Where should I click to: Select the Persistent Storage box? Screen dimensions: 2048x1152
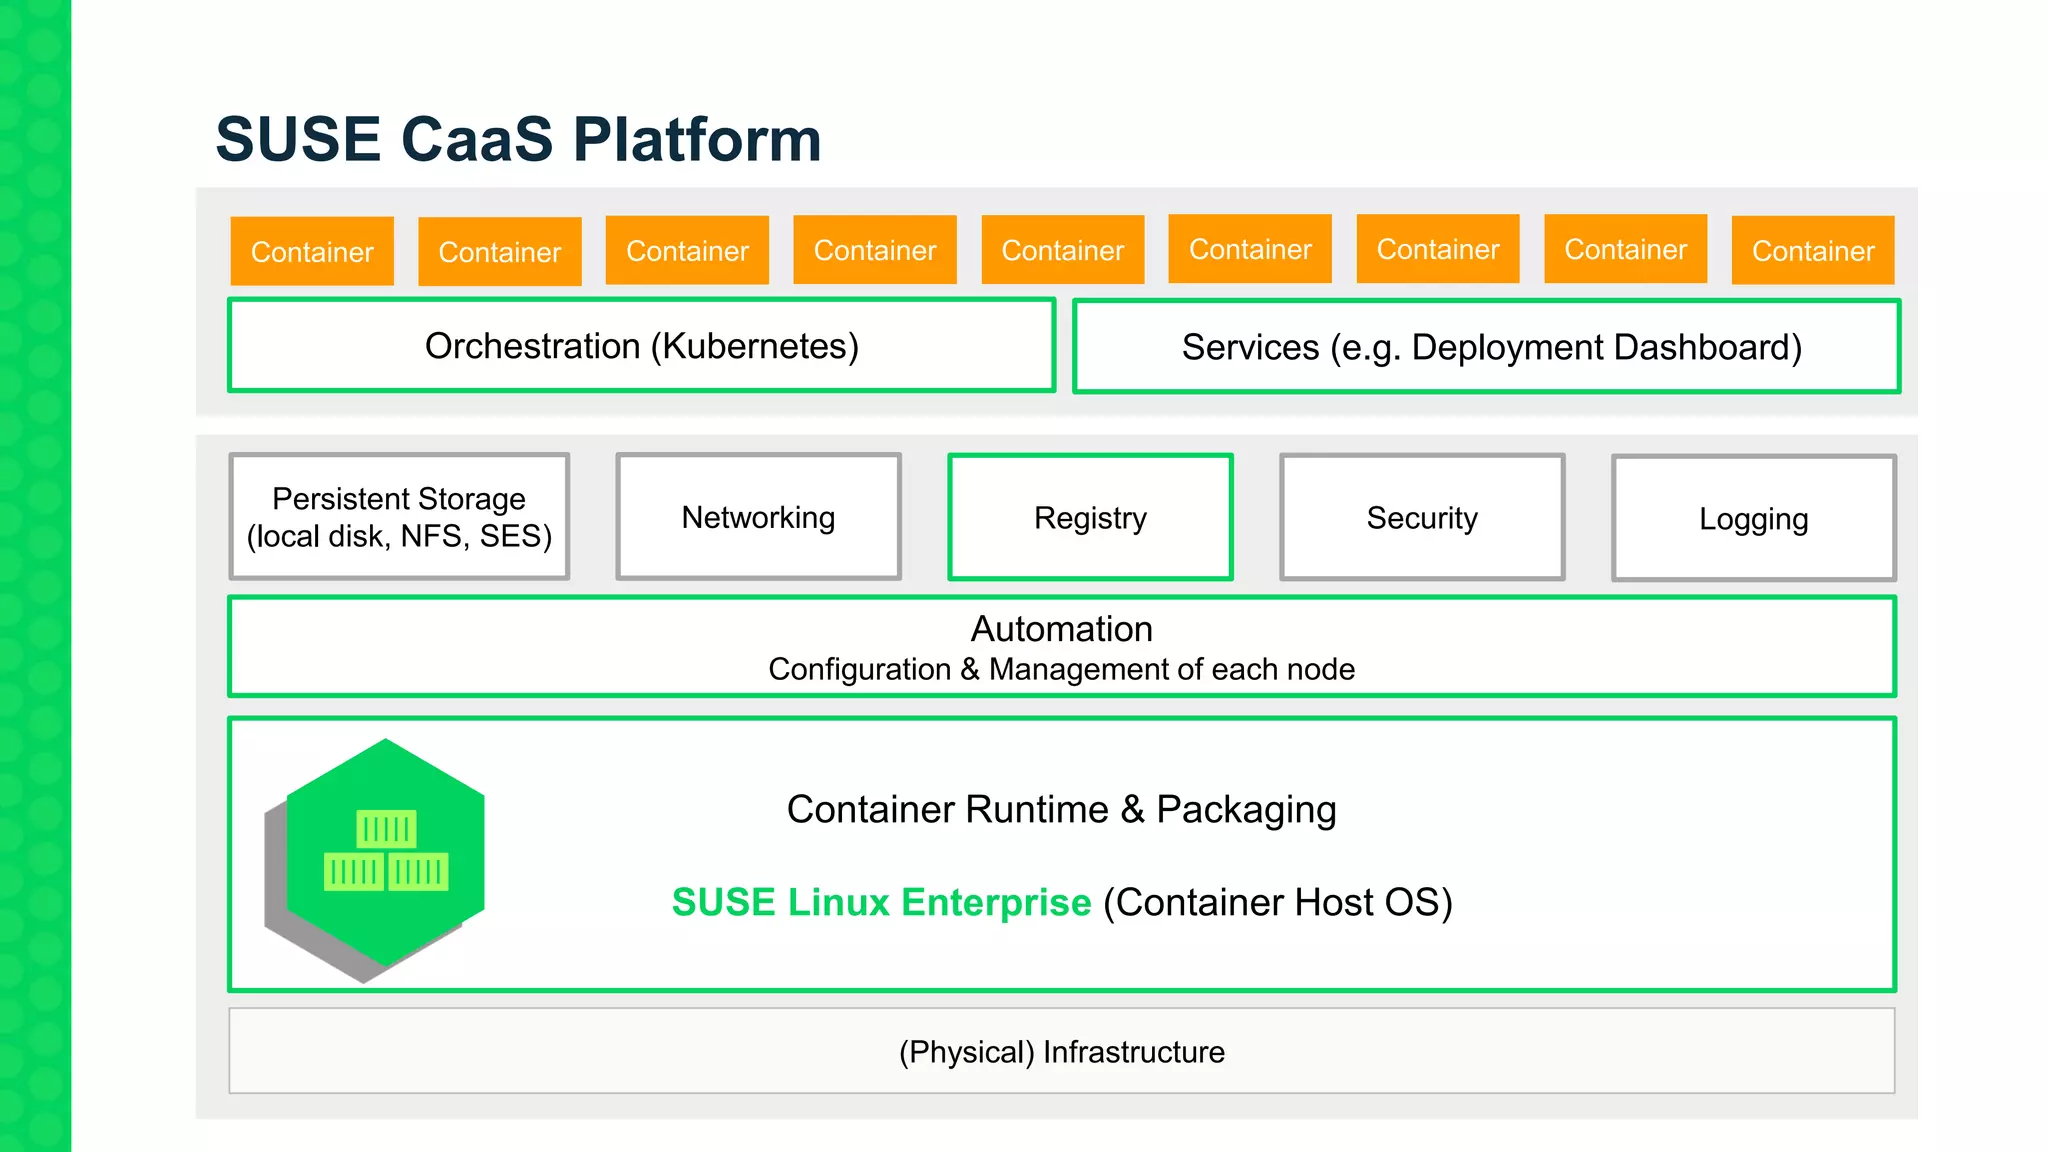(399, 517)
